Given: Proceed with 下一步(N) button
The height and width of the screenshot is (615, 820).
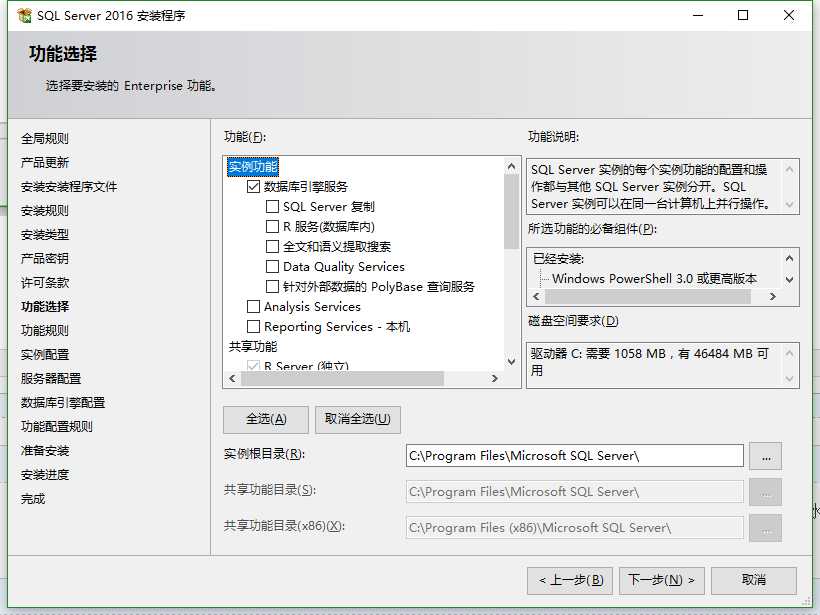Looking at the screenshot, I should (662, 580).
